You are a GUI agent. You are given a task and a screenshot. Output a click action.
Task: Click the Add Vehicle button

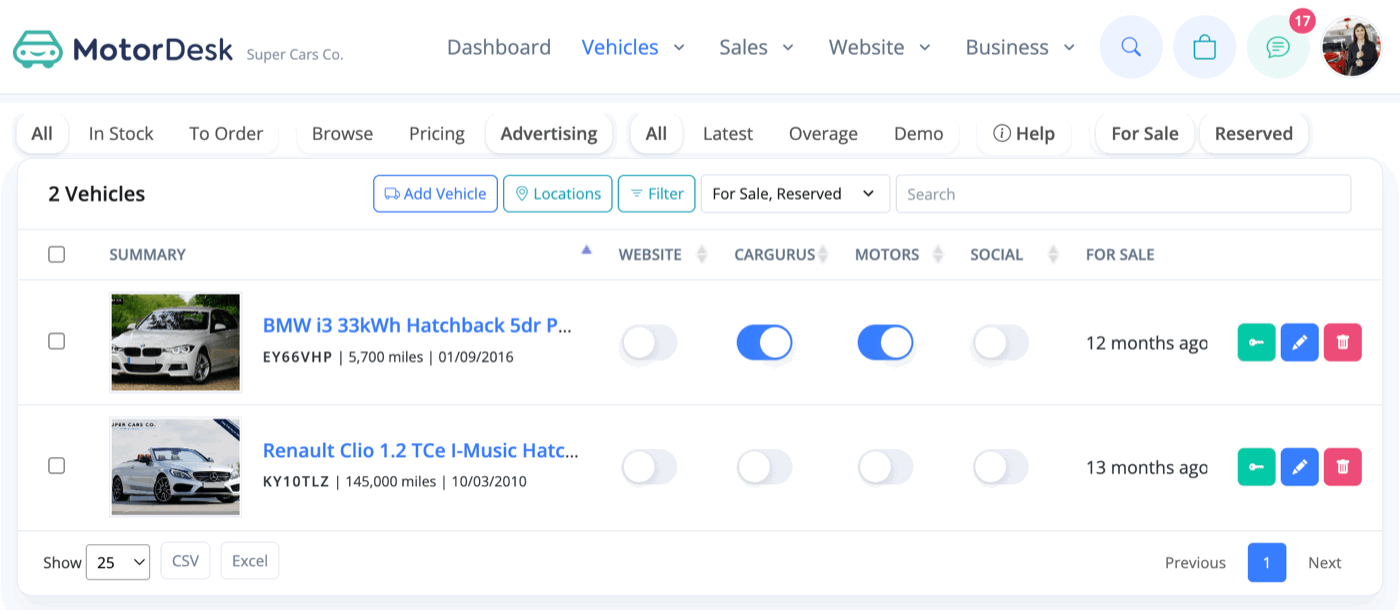point(435,194)
